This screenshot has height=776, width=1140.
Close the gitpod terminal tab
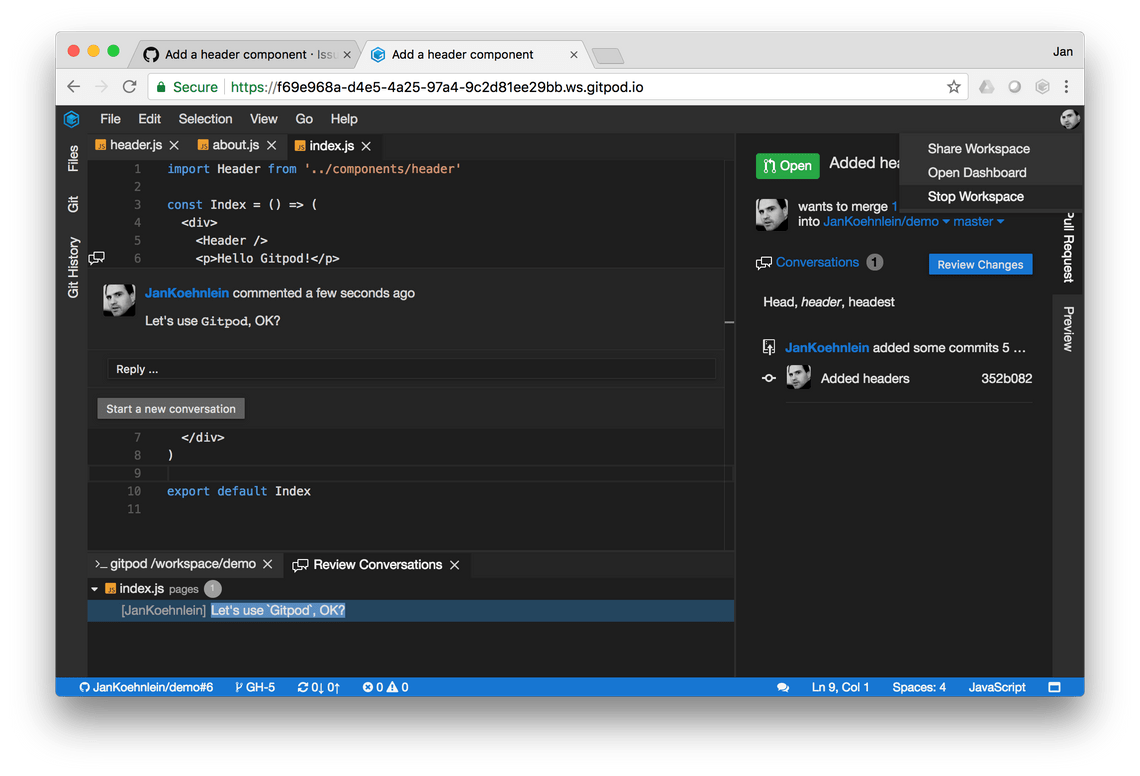pyautogui.click(x=268, y=564)
